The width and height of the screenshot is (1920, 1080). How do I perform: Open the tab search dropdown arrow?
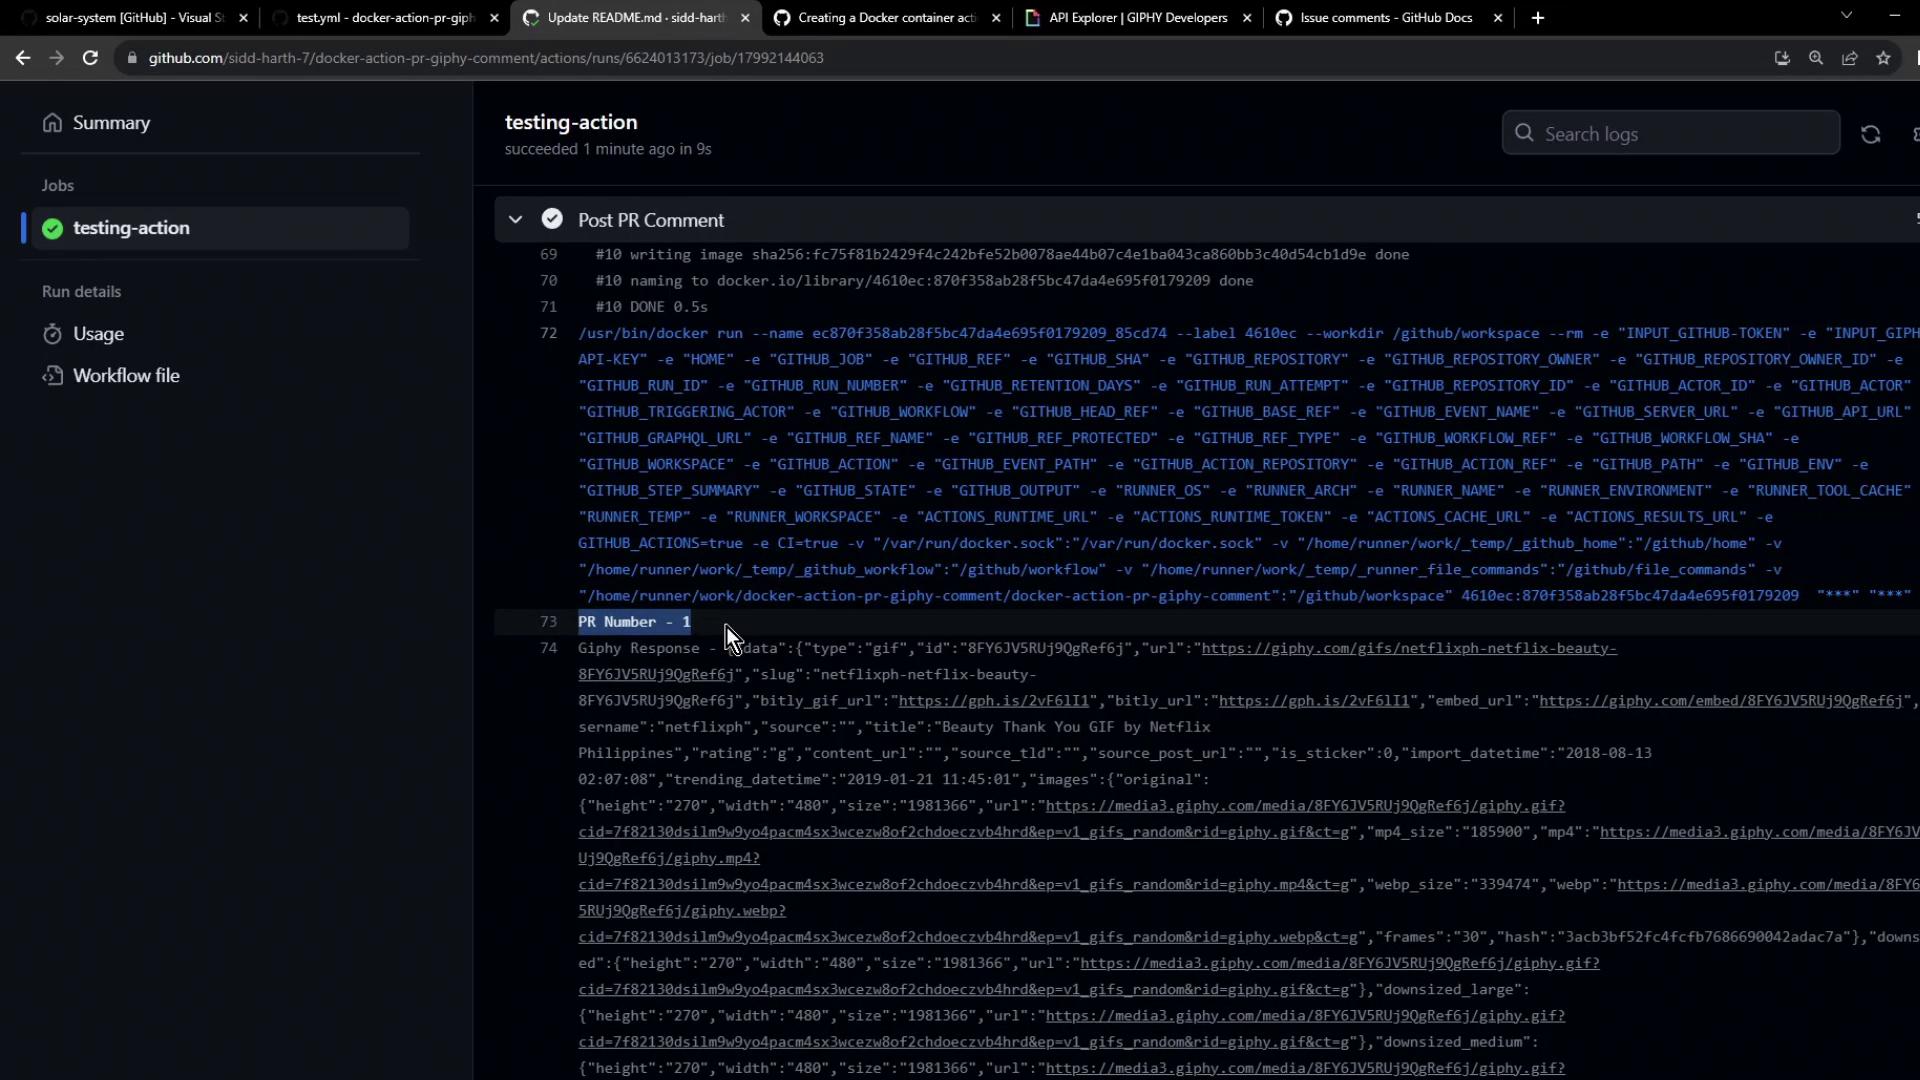point(1847,16)
